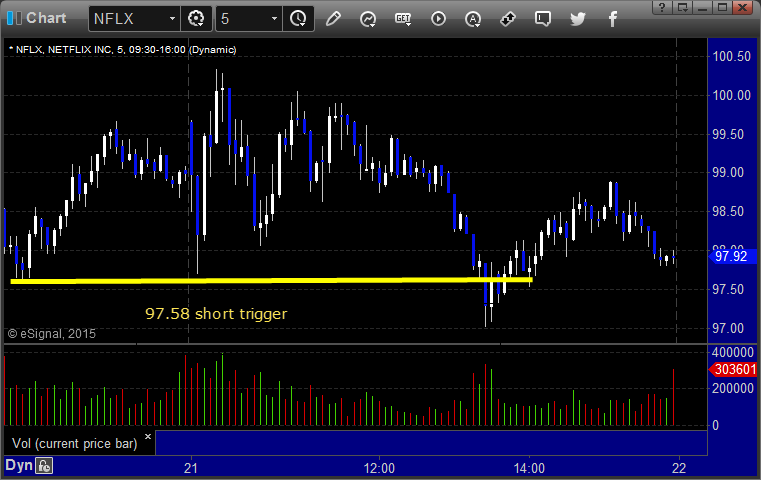The height and width of the screenshot is (480, 761).
Task: Share chart via Twitter icon
Action: coord(578,19)
